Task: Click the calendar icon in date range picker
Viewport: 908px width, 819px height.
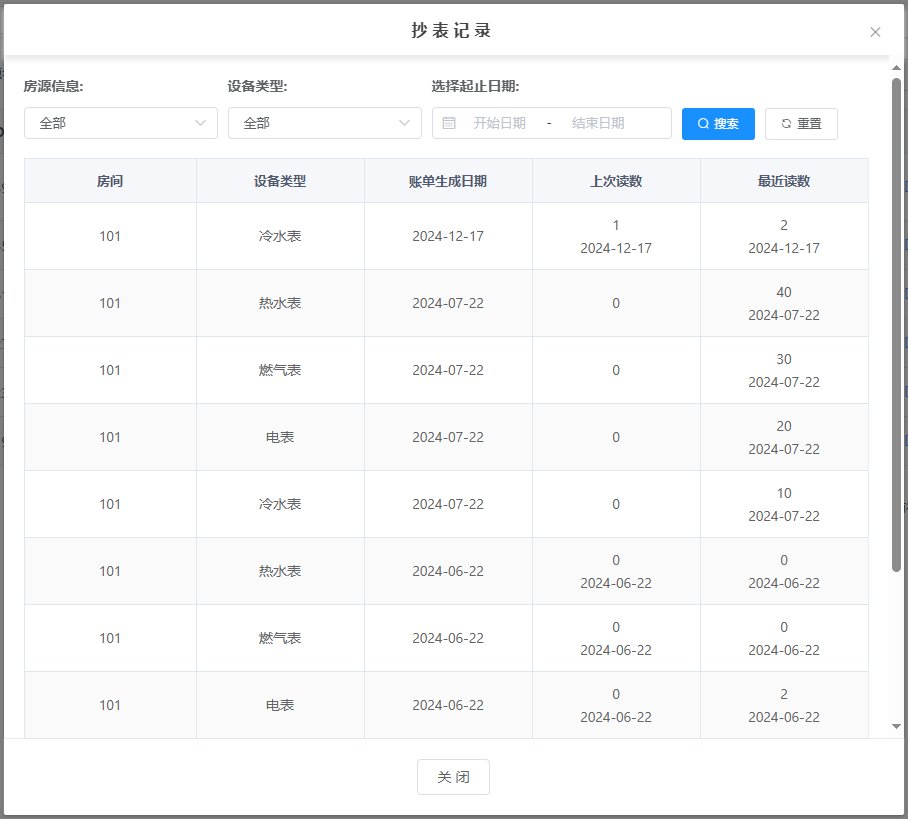Action: coord(449,123)
